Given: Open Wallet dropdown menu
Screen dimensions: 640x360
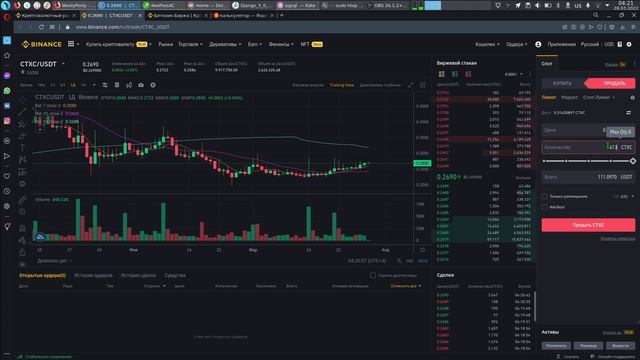Looking at the screenshot, I should 487,44.
